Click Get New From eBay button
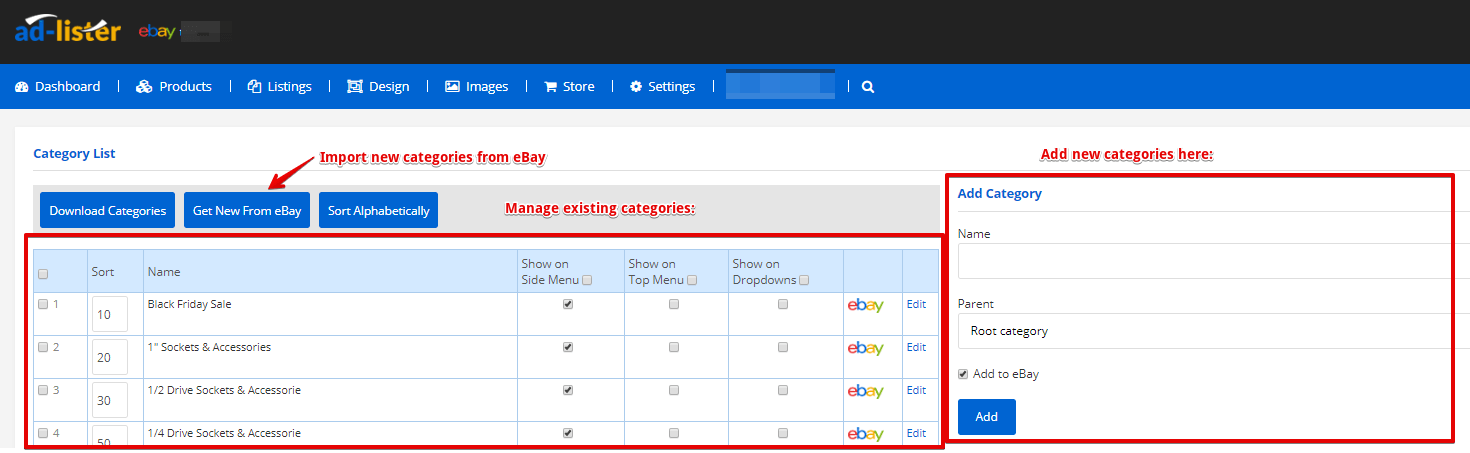The width and height of the screenshot is (1470, 453). click(x=247, y=210)
